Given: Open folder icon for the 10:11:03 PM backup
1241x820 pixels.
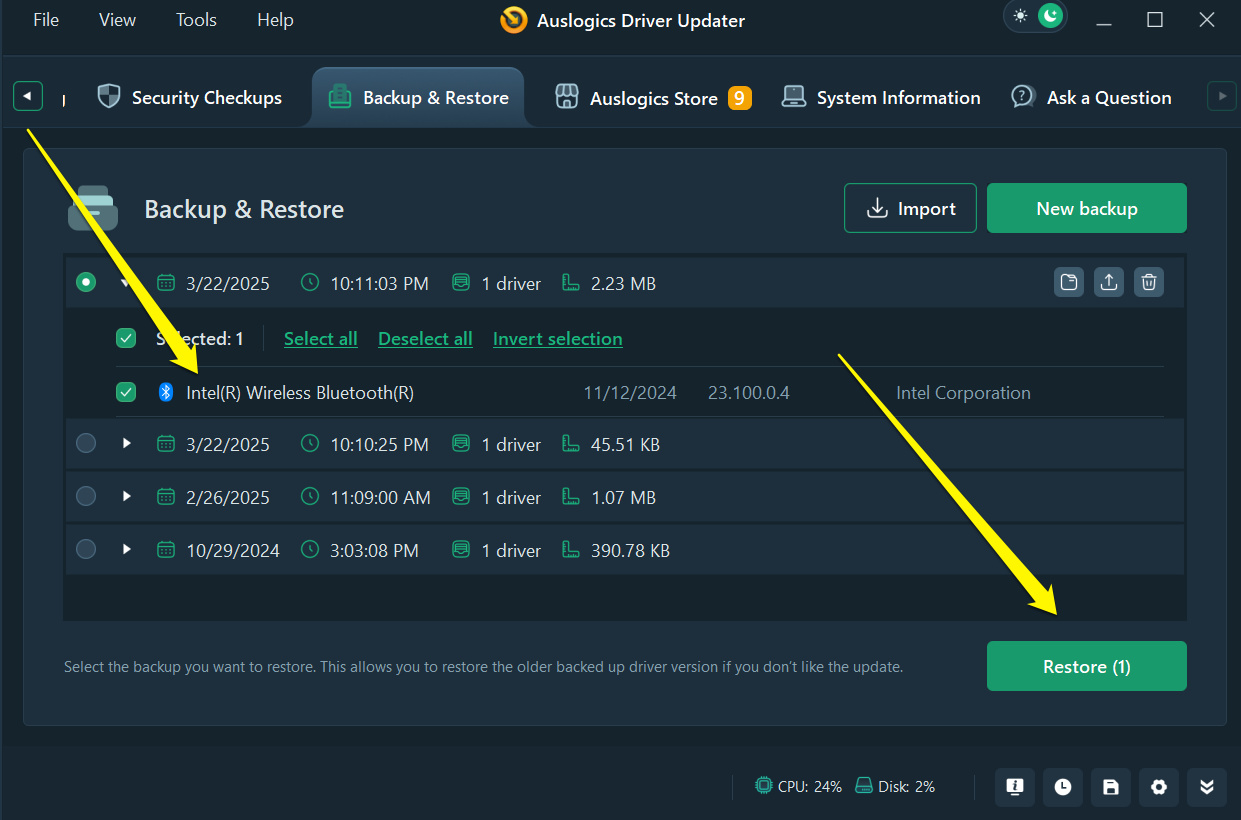Looking at the screenshot, I should coord(1069,283).
